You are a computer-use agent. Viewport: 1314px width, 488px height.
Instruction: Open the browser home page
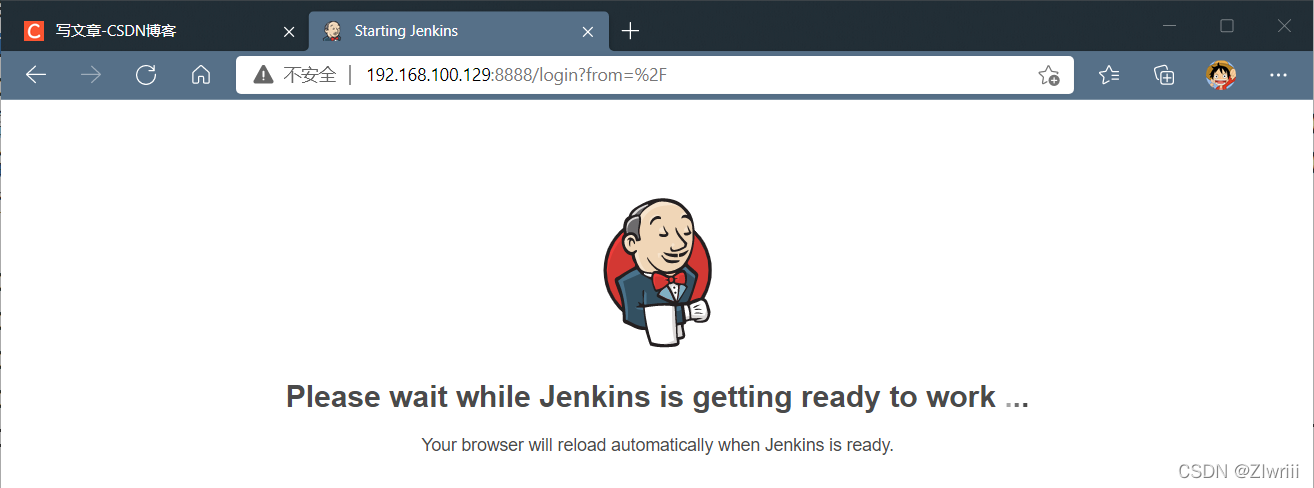pyautogui.click(x=201, y=75)
